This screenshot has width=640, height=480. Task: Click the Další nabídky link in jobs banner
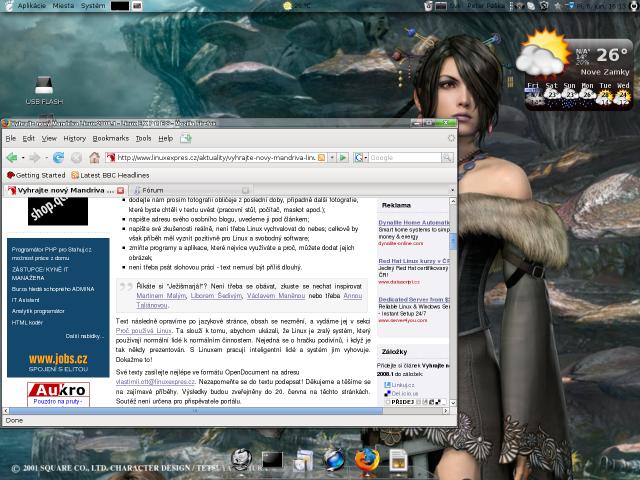[85, 336]
